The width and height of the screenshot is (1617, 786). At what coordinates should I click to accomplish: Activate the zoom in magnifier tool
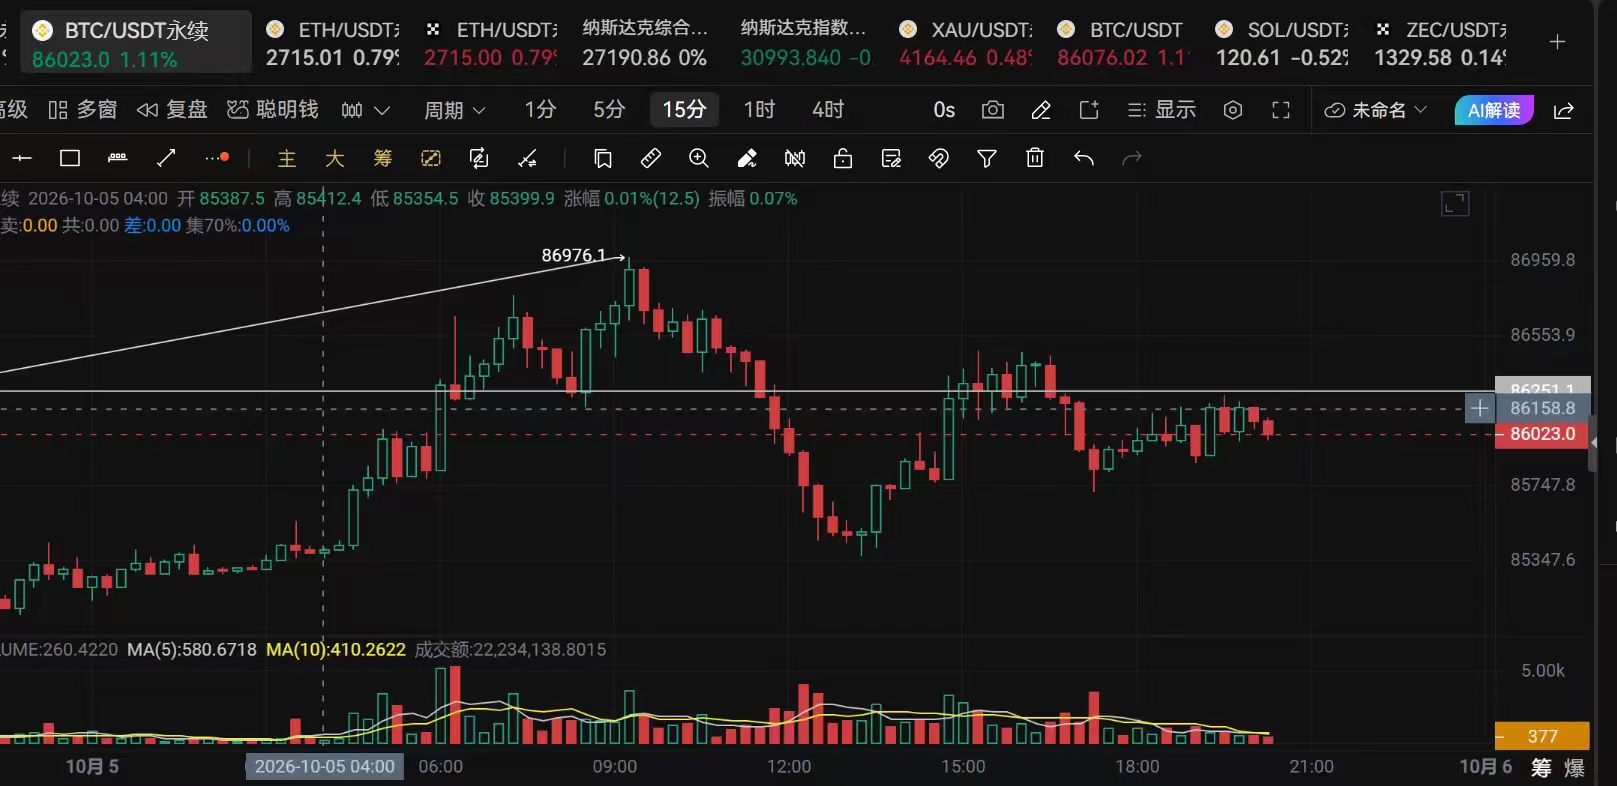699,158
